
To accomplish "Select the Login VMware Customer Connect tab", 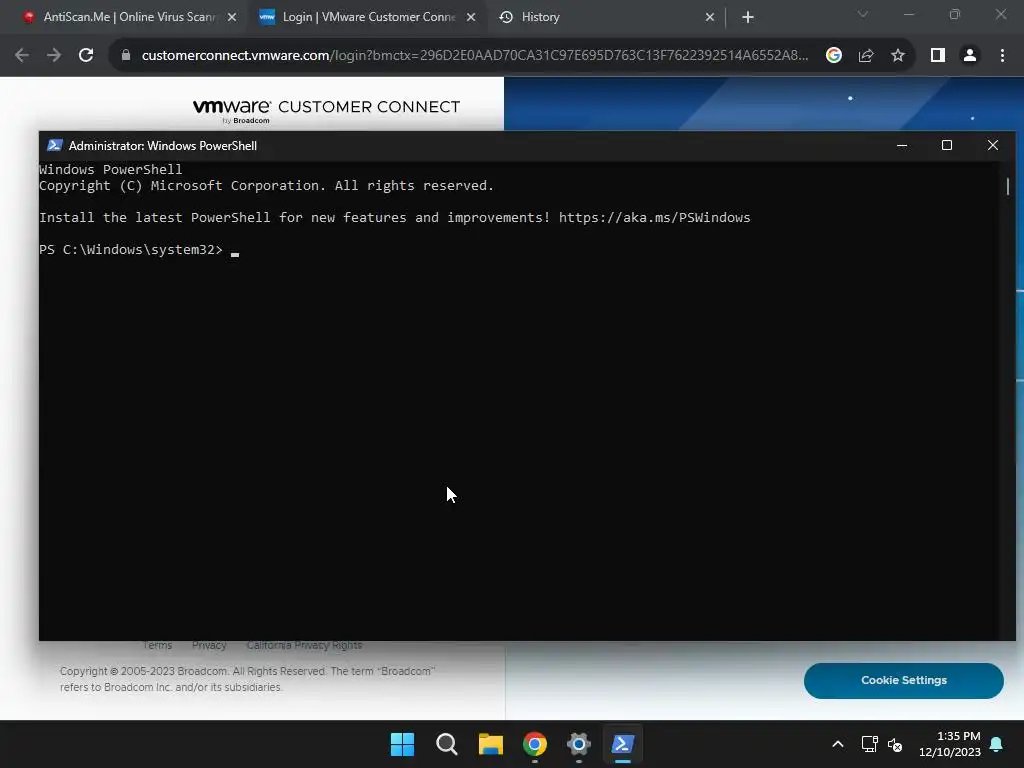I will (368, 17).
